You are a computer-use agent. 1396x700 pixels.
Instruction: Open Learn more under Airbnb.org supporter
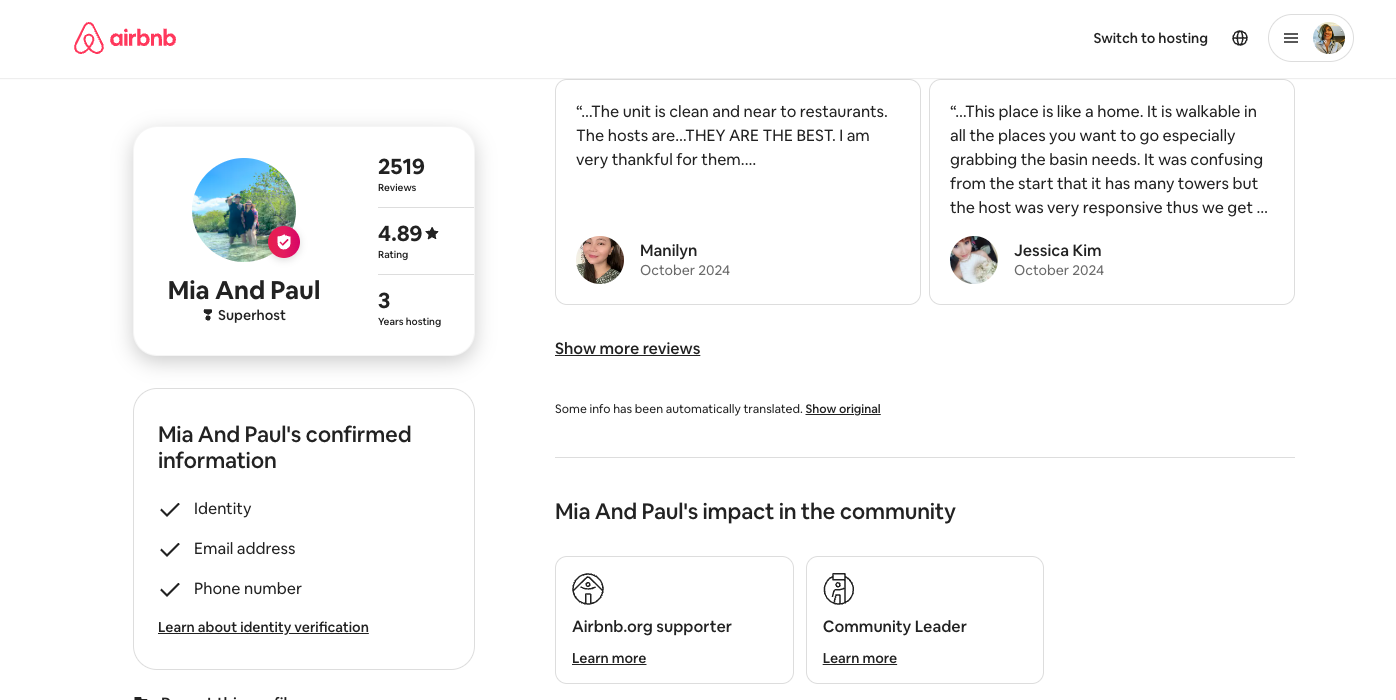[x=609, y=658]
